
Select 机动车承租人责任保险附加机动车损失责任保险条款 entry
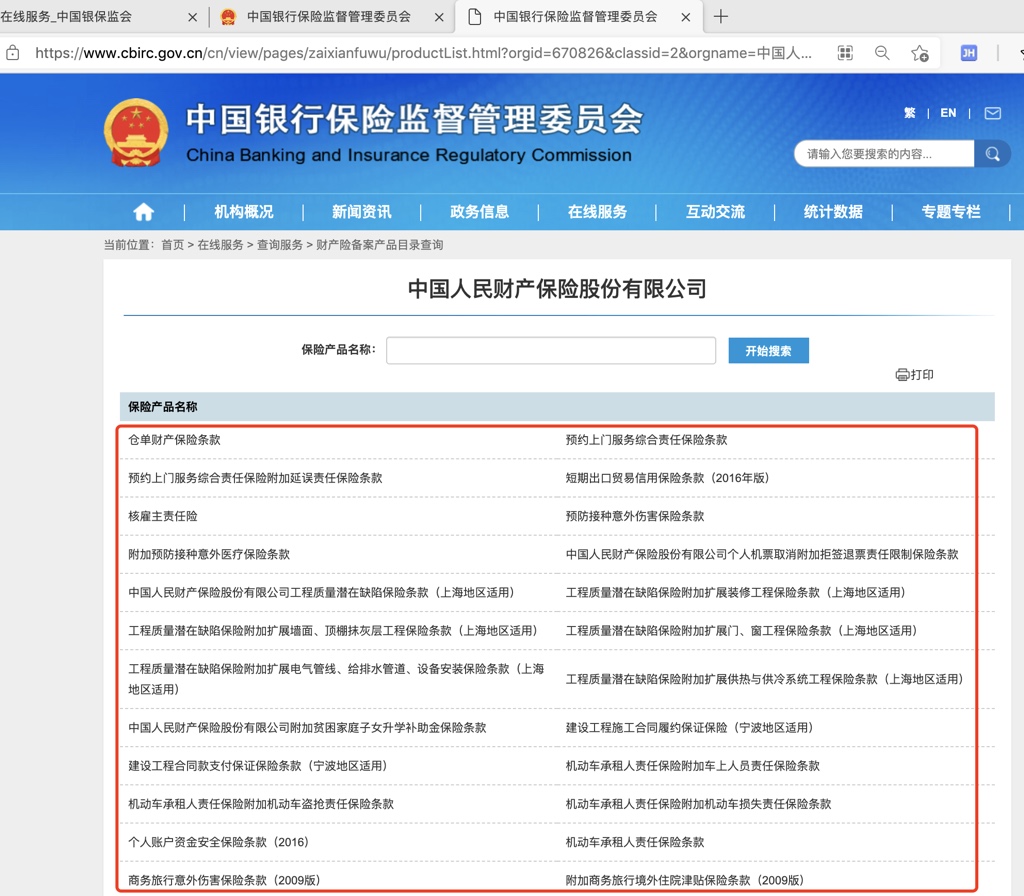699,805
